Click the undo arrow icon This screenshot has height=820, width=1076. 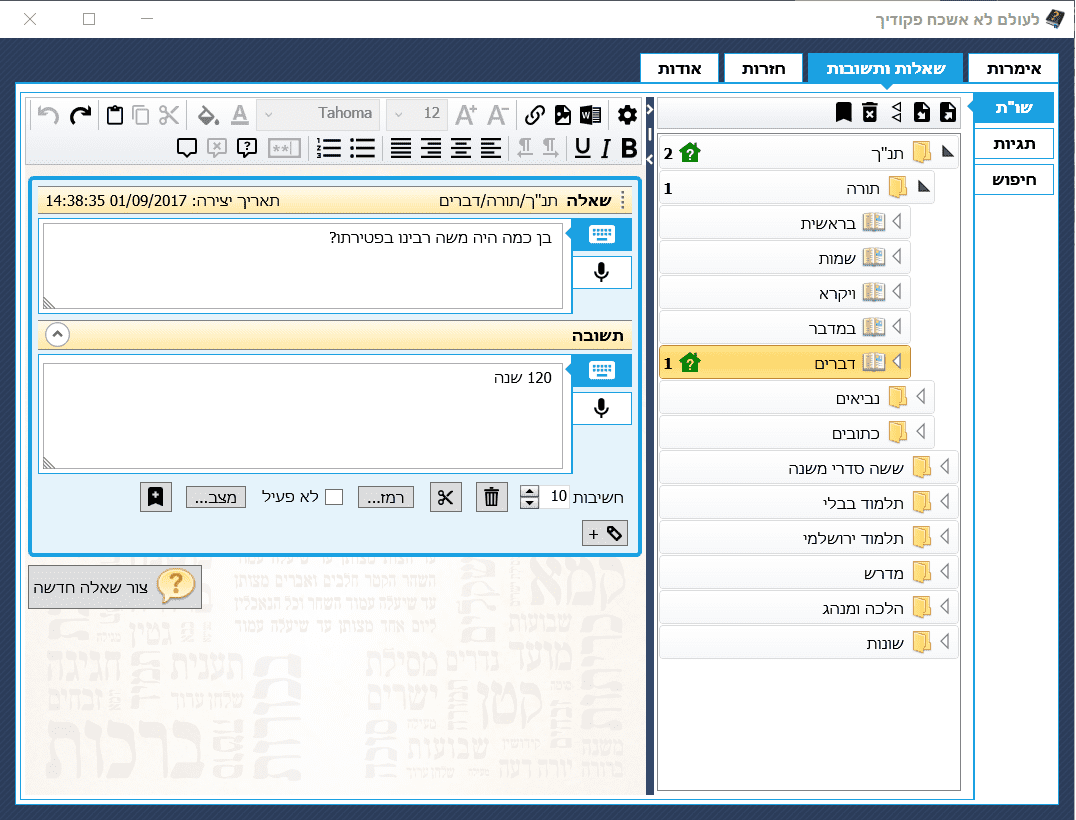[x=48, y=115]
